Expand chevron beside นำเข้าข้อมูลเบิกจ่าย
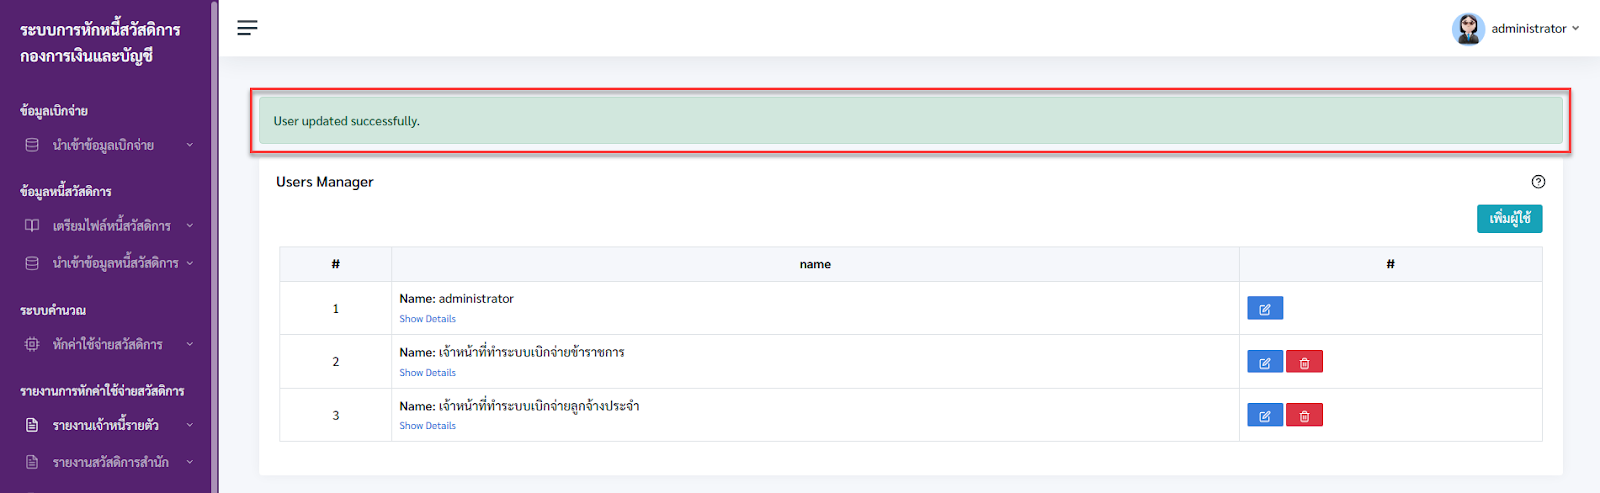The height and width of the screenshot is (493, 1600). tap(190, 145)
